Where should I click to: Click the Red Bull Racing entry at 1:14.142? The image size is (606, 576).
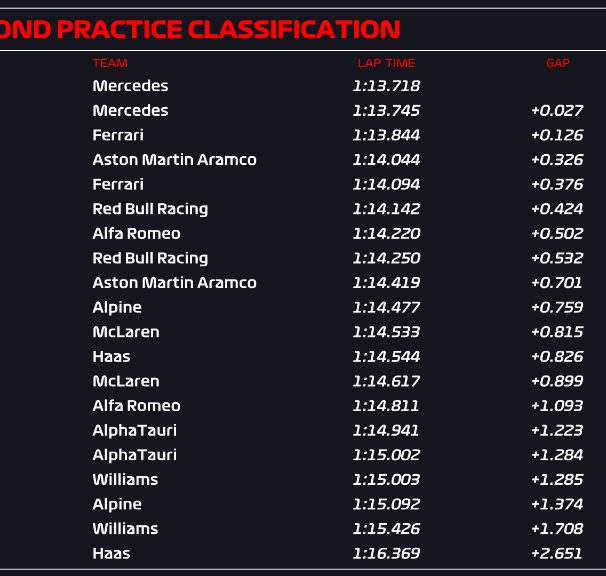(x=150, y=209)
